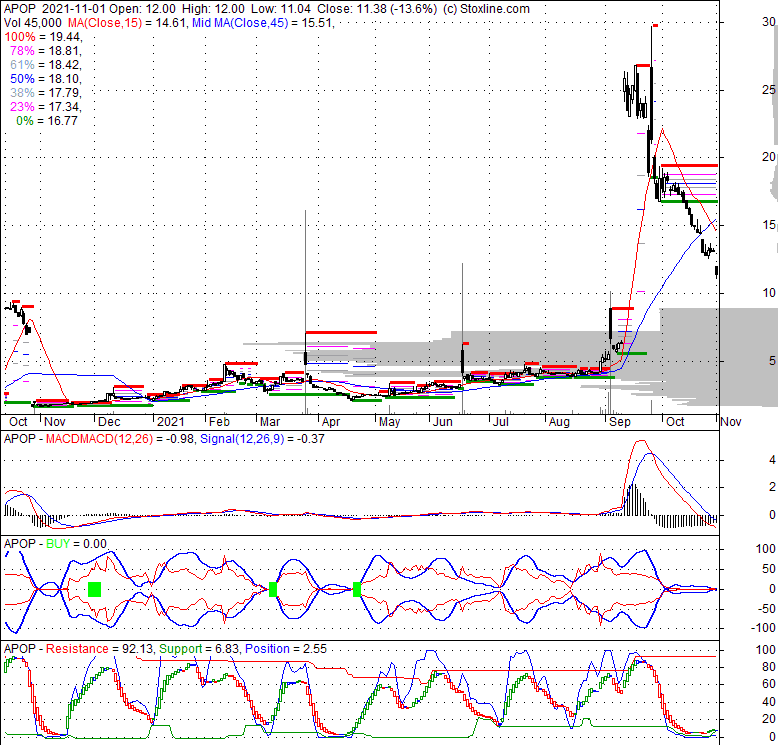This screenshot has width=780, height=745.
Task: Click the '38% = 17.79' Fibonacci level
Action: coord(45,93)
